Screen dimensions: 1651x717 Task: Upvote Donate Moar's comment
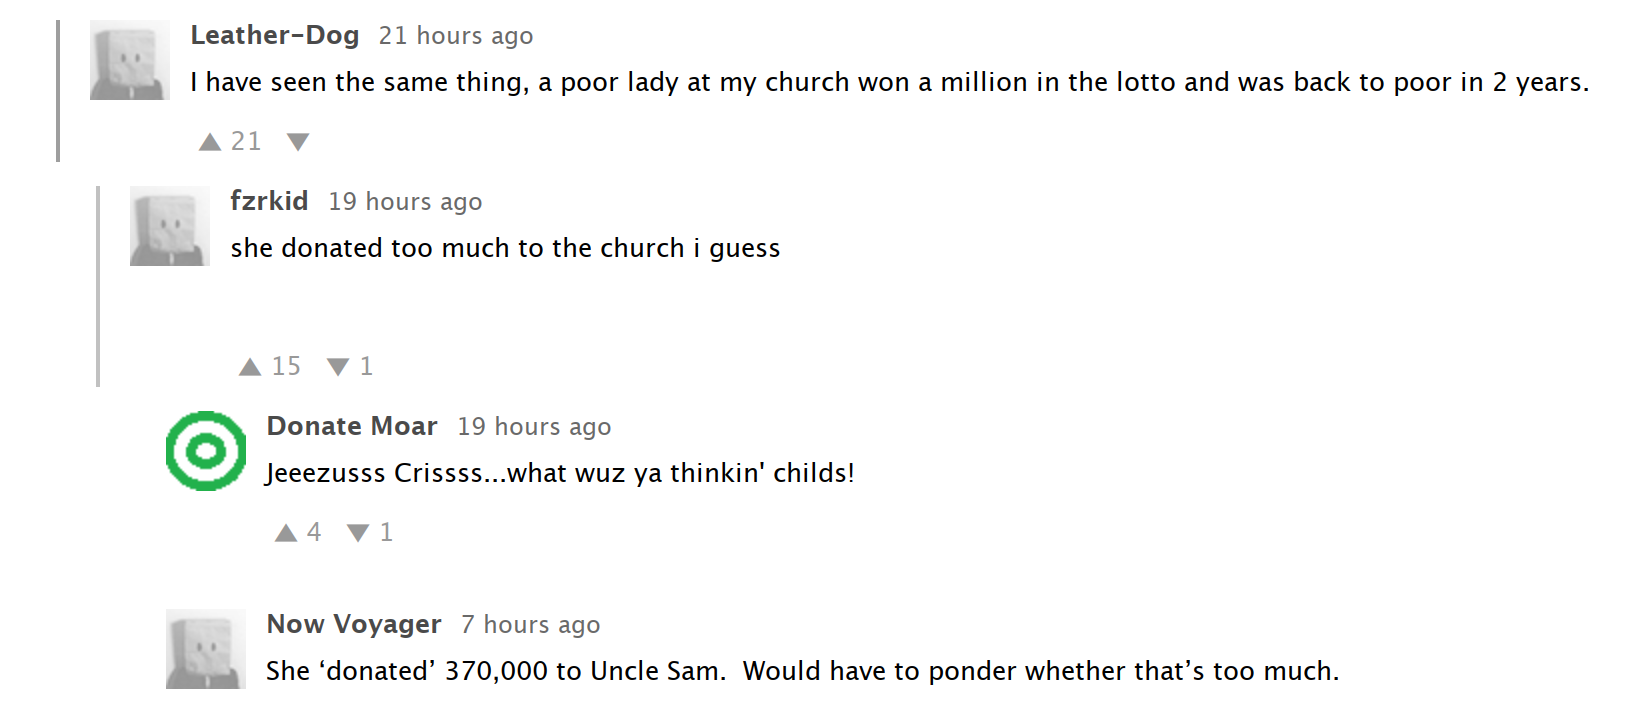(286, 533)
